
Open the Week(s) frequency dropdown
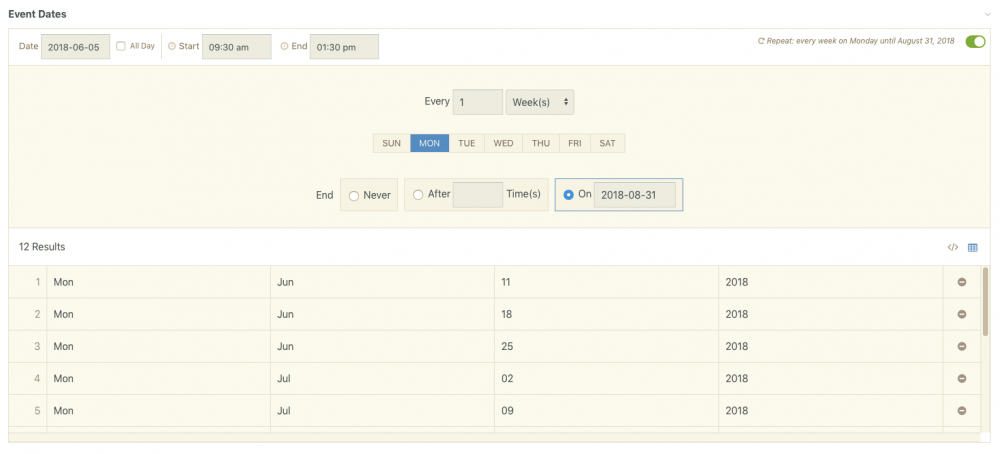point(540,102)
